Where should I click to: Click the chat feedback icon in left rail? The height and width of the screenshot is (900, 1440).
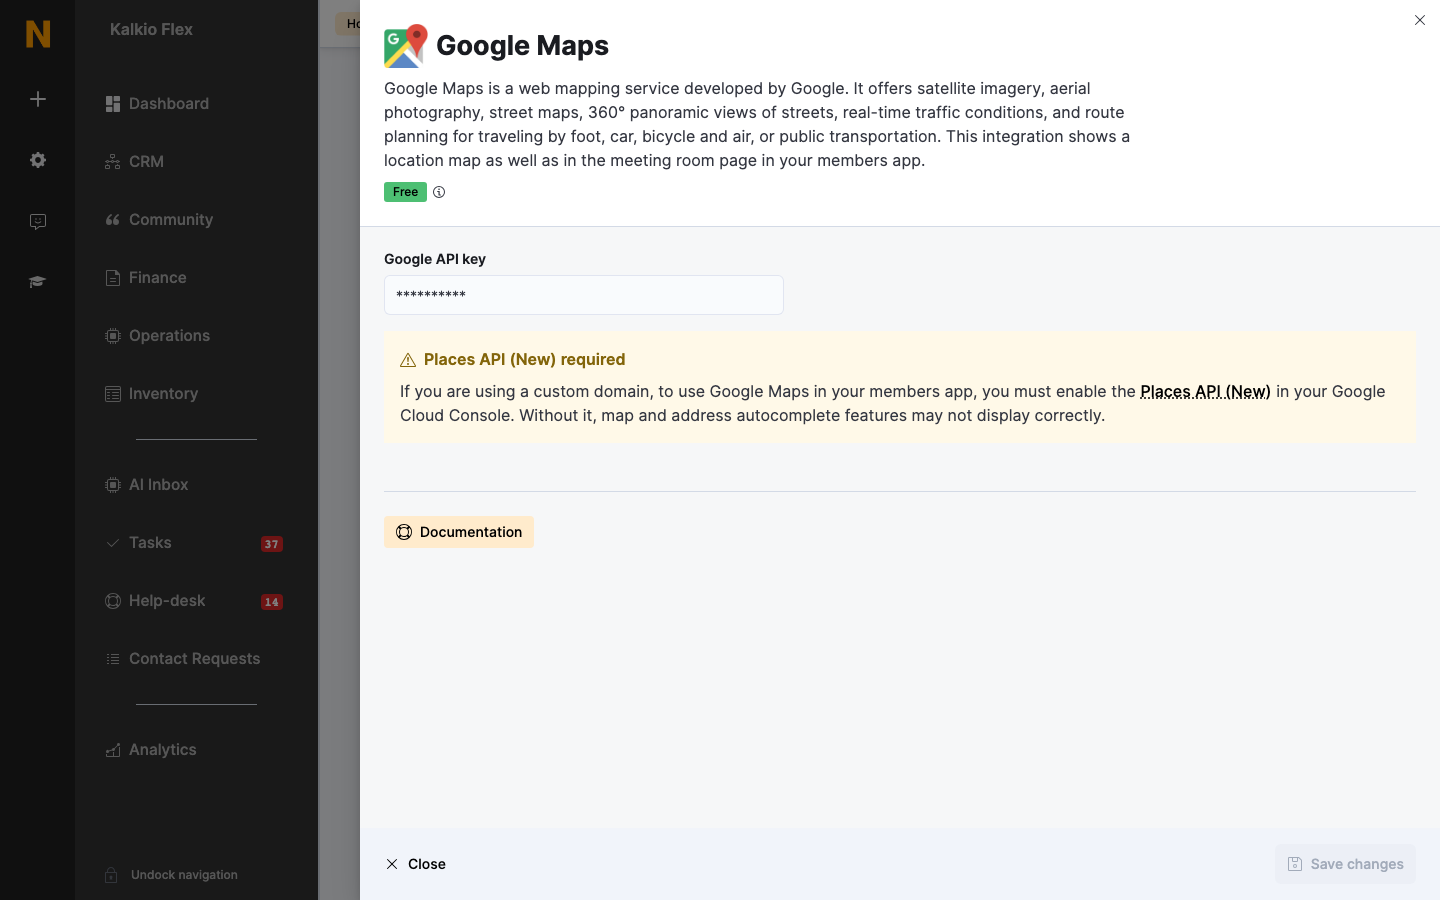38,222
